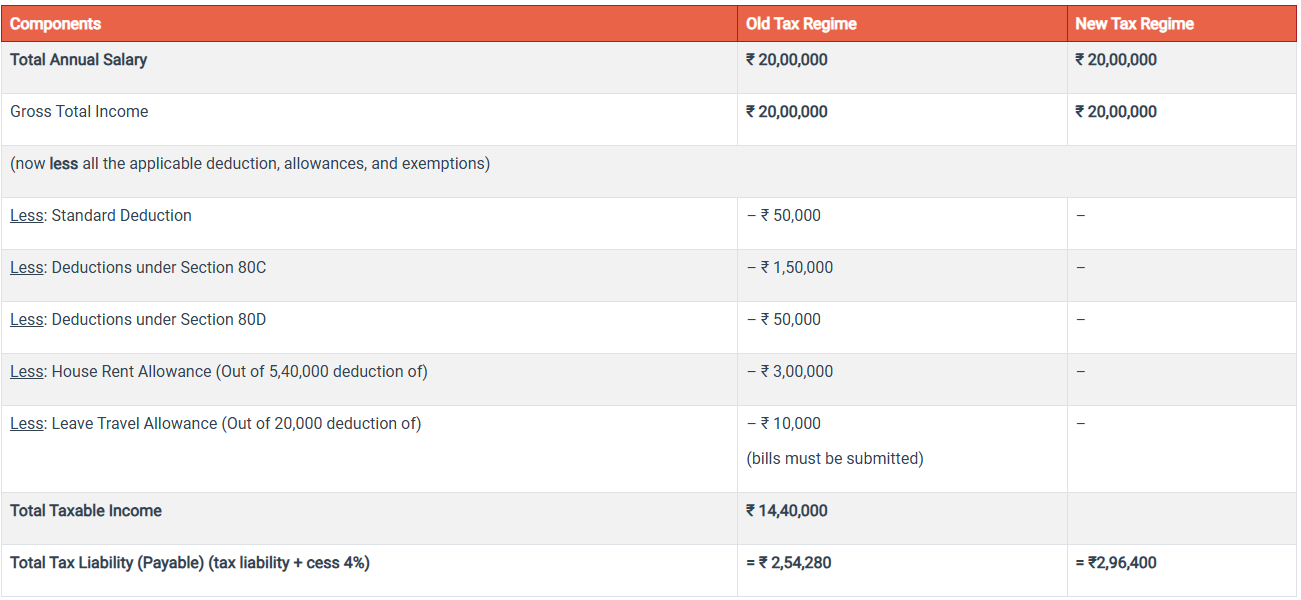Click the "Less" link before Standard Deduction
Image resolution: width=1301 pixels, height=600 pixels.
click(x=27, y=215)
